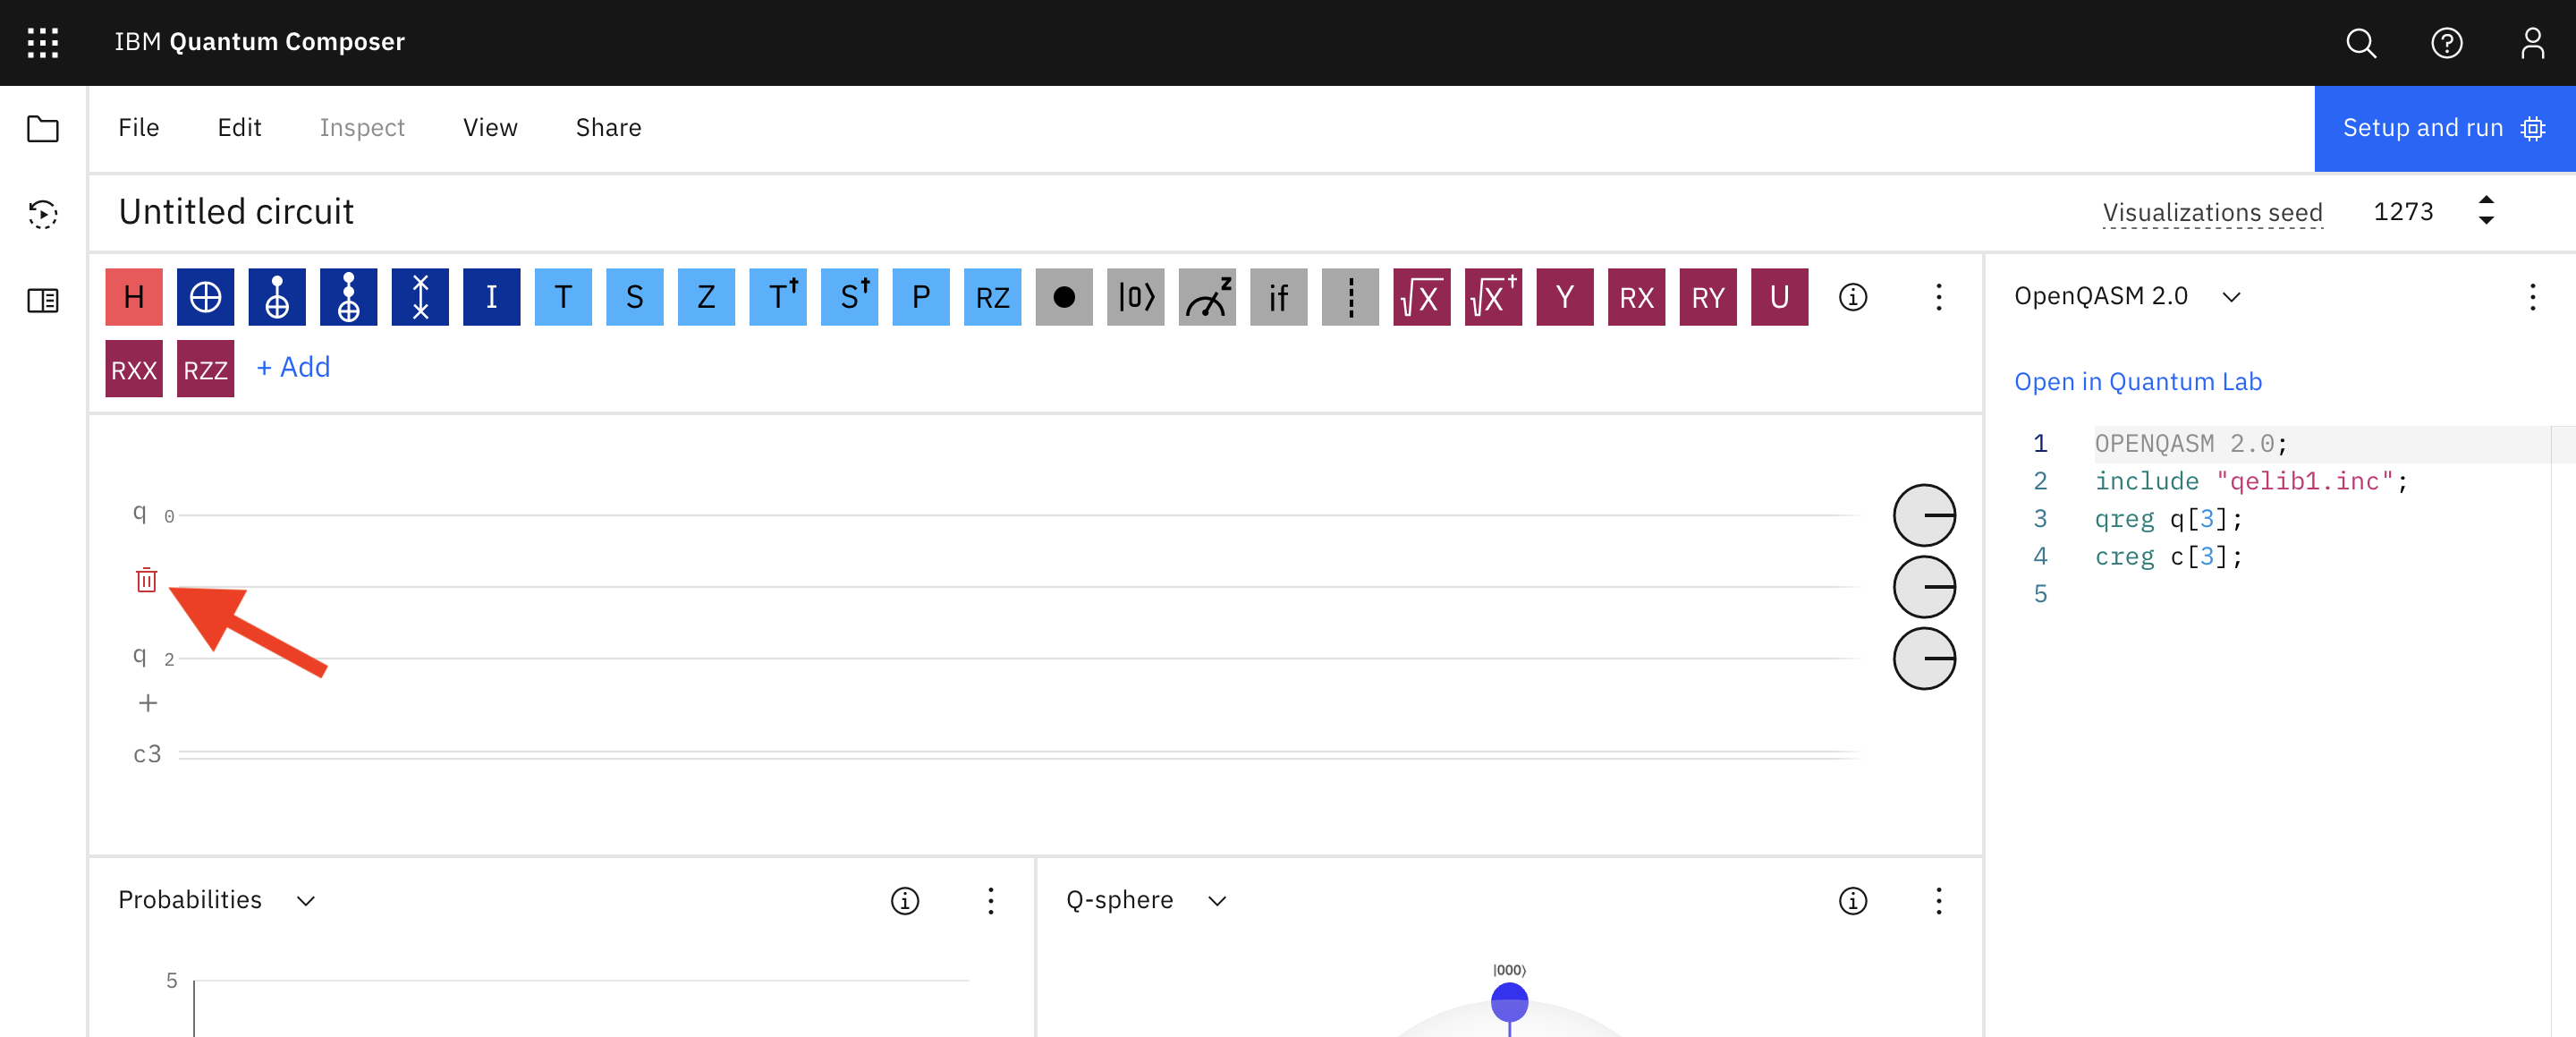Screen dimensions: 2576x1037
Task: Select the RZZ gate
Action: (206, 370)
